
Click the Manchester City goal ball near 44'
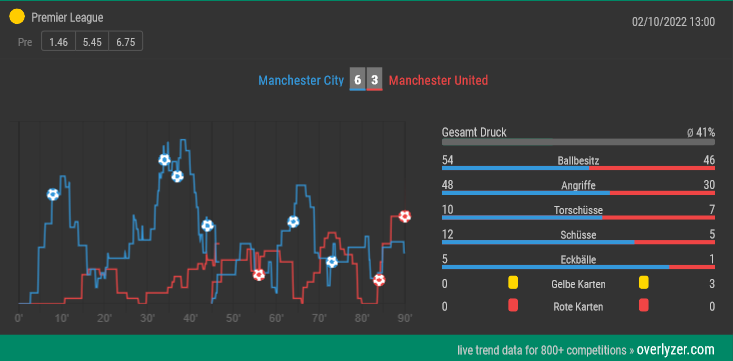pyautogui.click(x=207, y=226)
